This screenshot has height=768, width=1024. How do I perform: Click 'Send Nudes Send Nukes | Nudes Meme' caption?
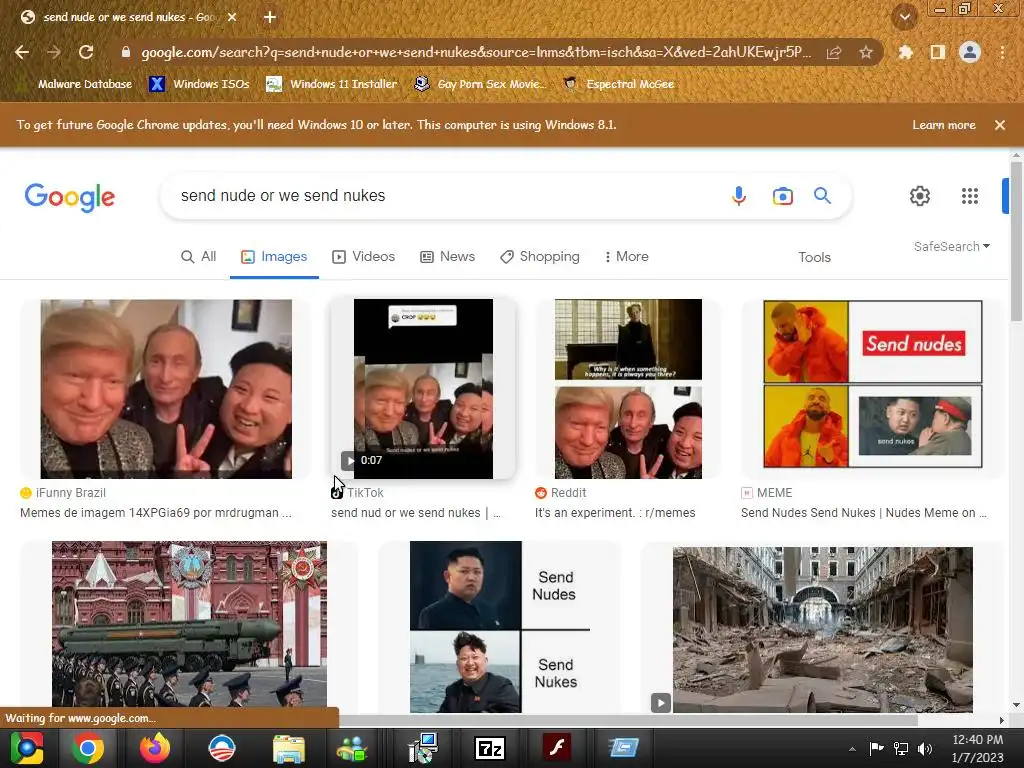[x=864, y=513]
